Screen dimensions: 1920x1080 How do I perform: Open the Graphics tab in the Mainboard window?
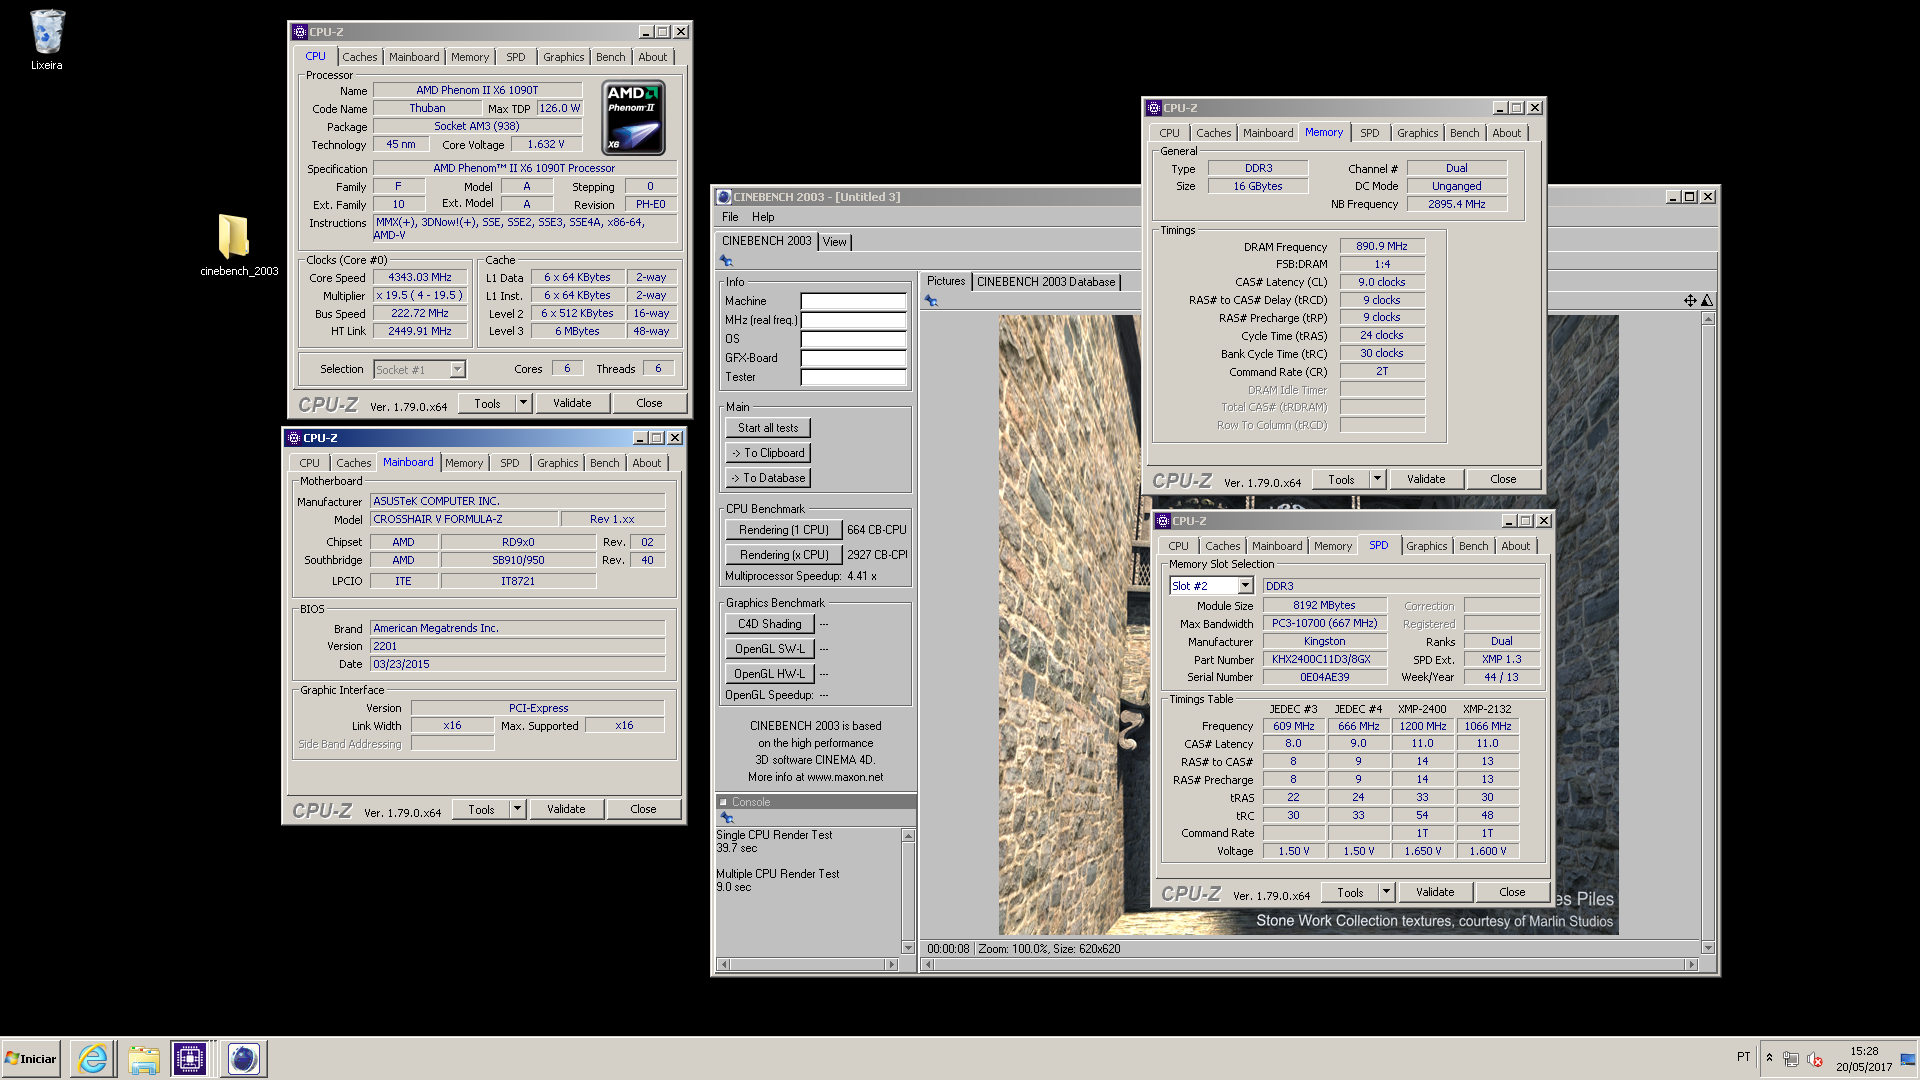[x=557, y=463]
